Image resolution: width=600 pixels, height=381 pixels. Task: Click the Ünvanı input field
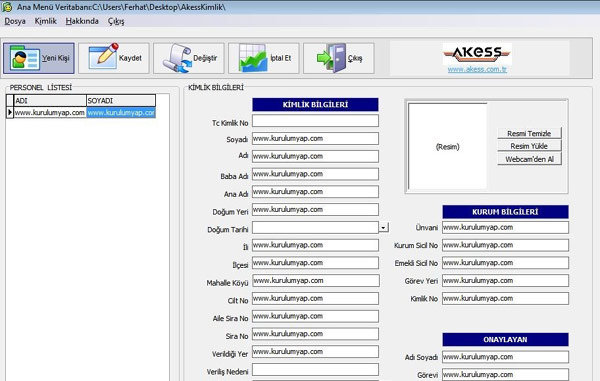pos(505,227)
